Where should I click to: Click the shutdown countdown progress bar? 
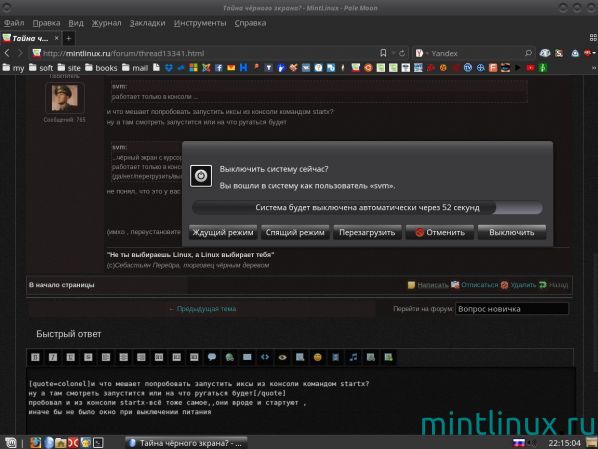coord(367,208)
